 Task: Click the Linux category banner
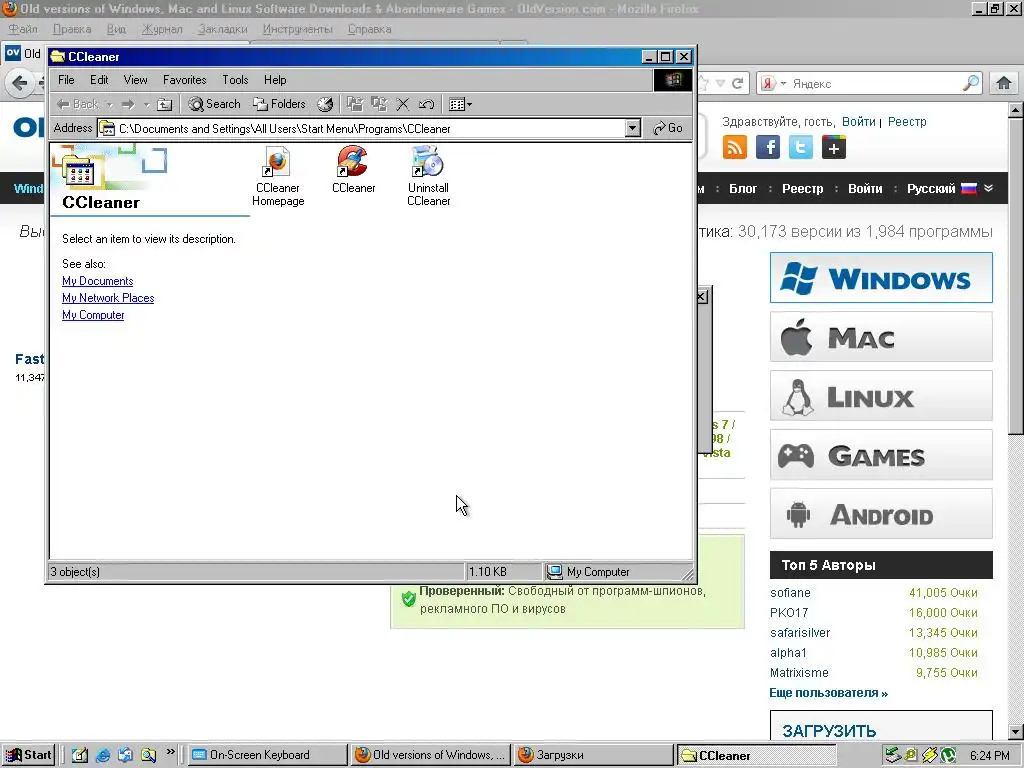881,396
